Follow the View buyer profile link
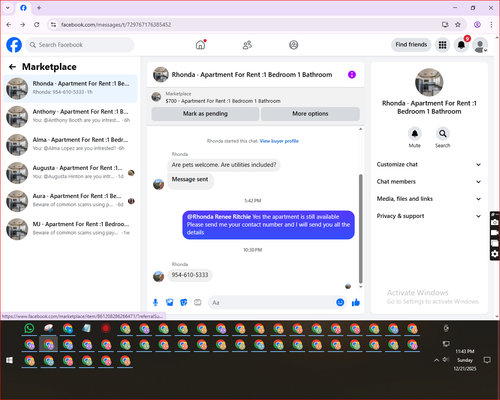Screen dimensions: 500x400 [x=279, y=141]
